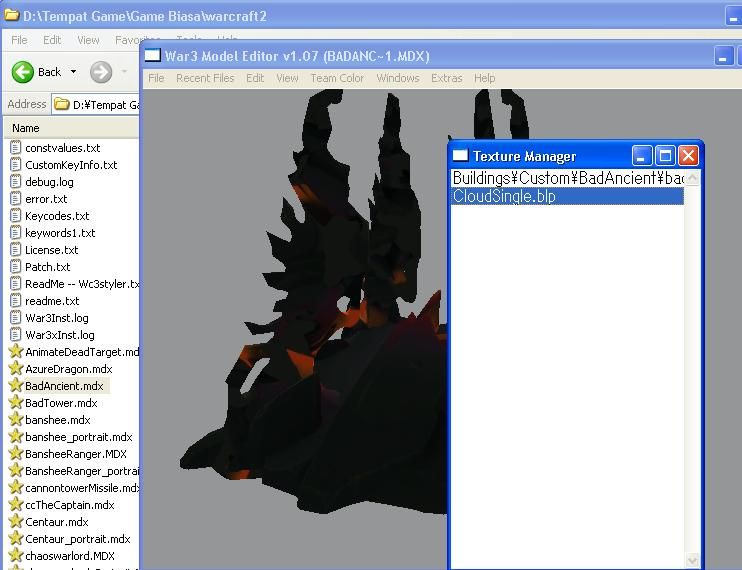The image size is (742, 570).
Task: Select Patch.txt file
Action: point(47,267)
